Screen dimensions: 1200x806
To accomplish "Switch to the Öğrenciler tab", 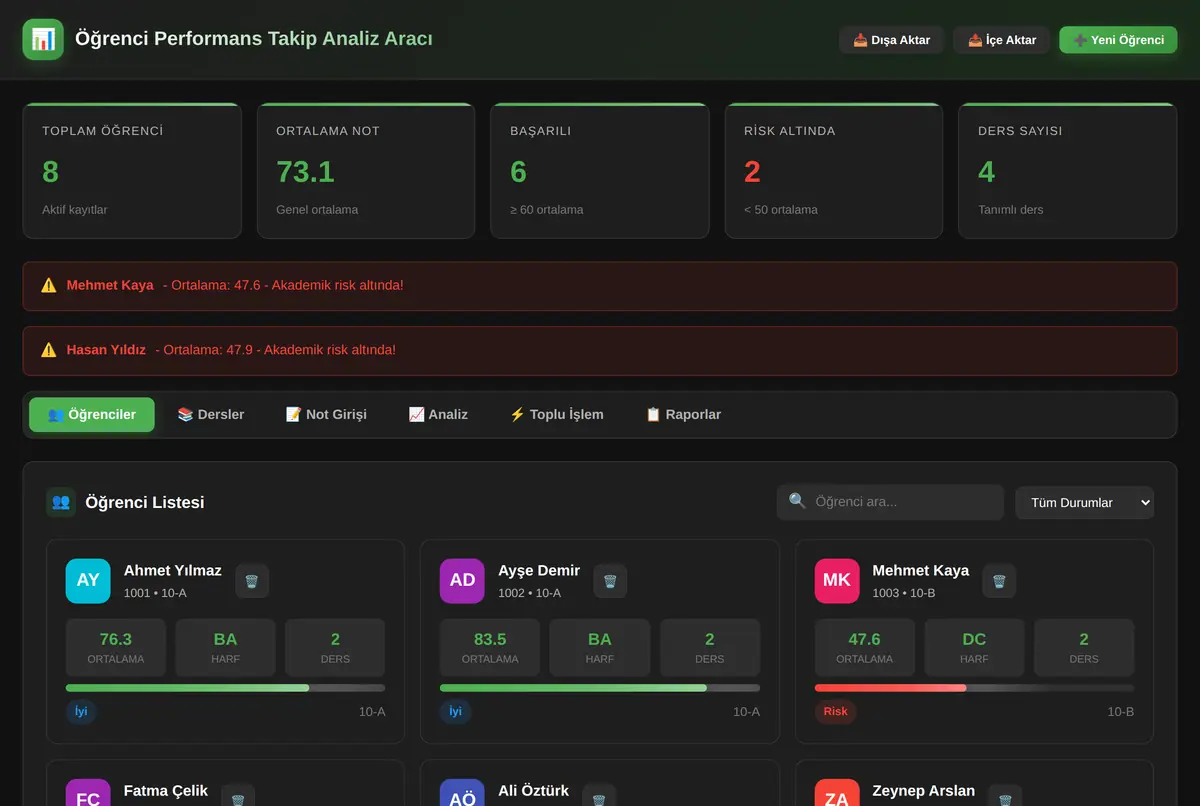I will 92,415.
